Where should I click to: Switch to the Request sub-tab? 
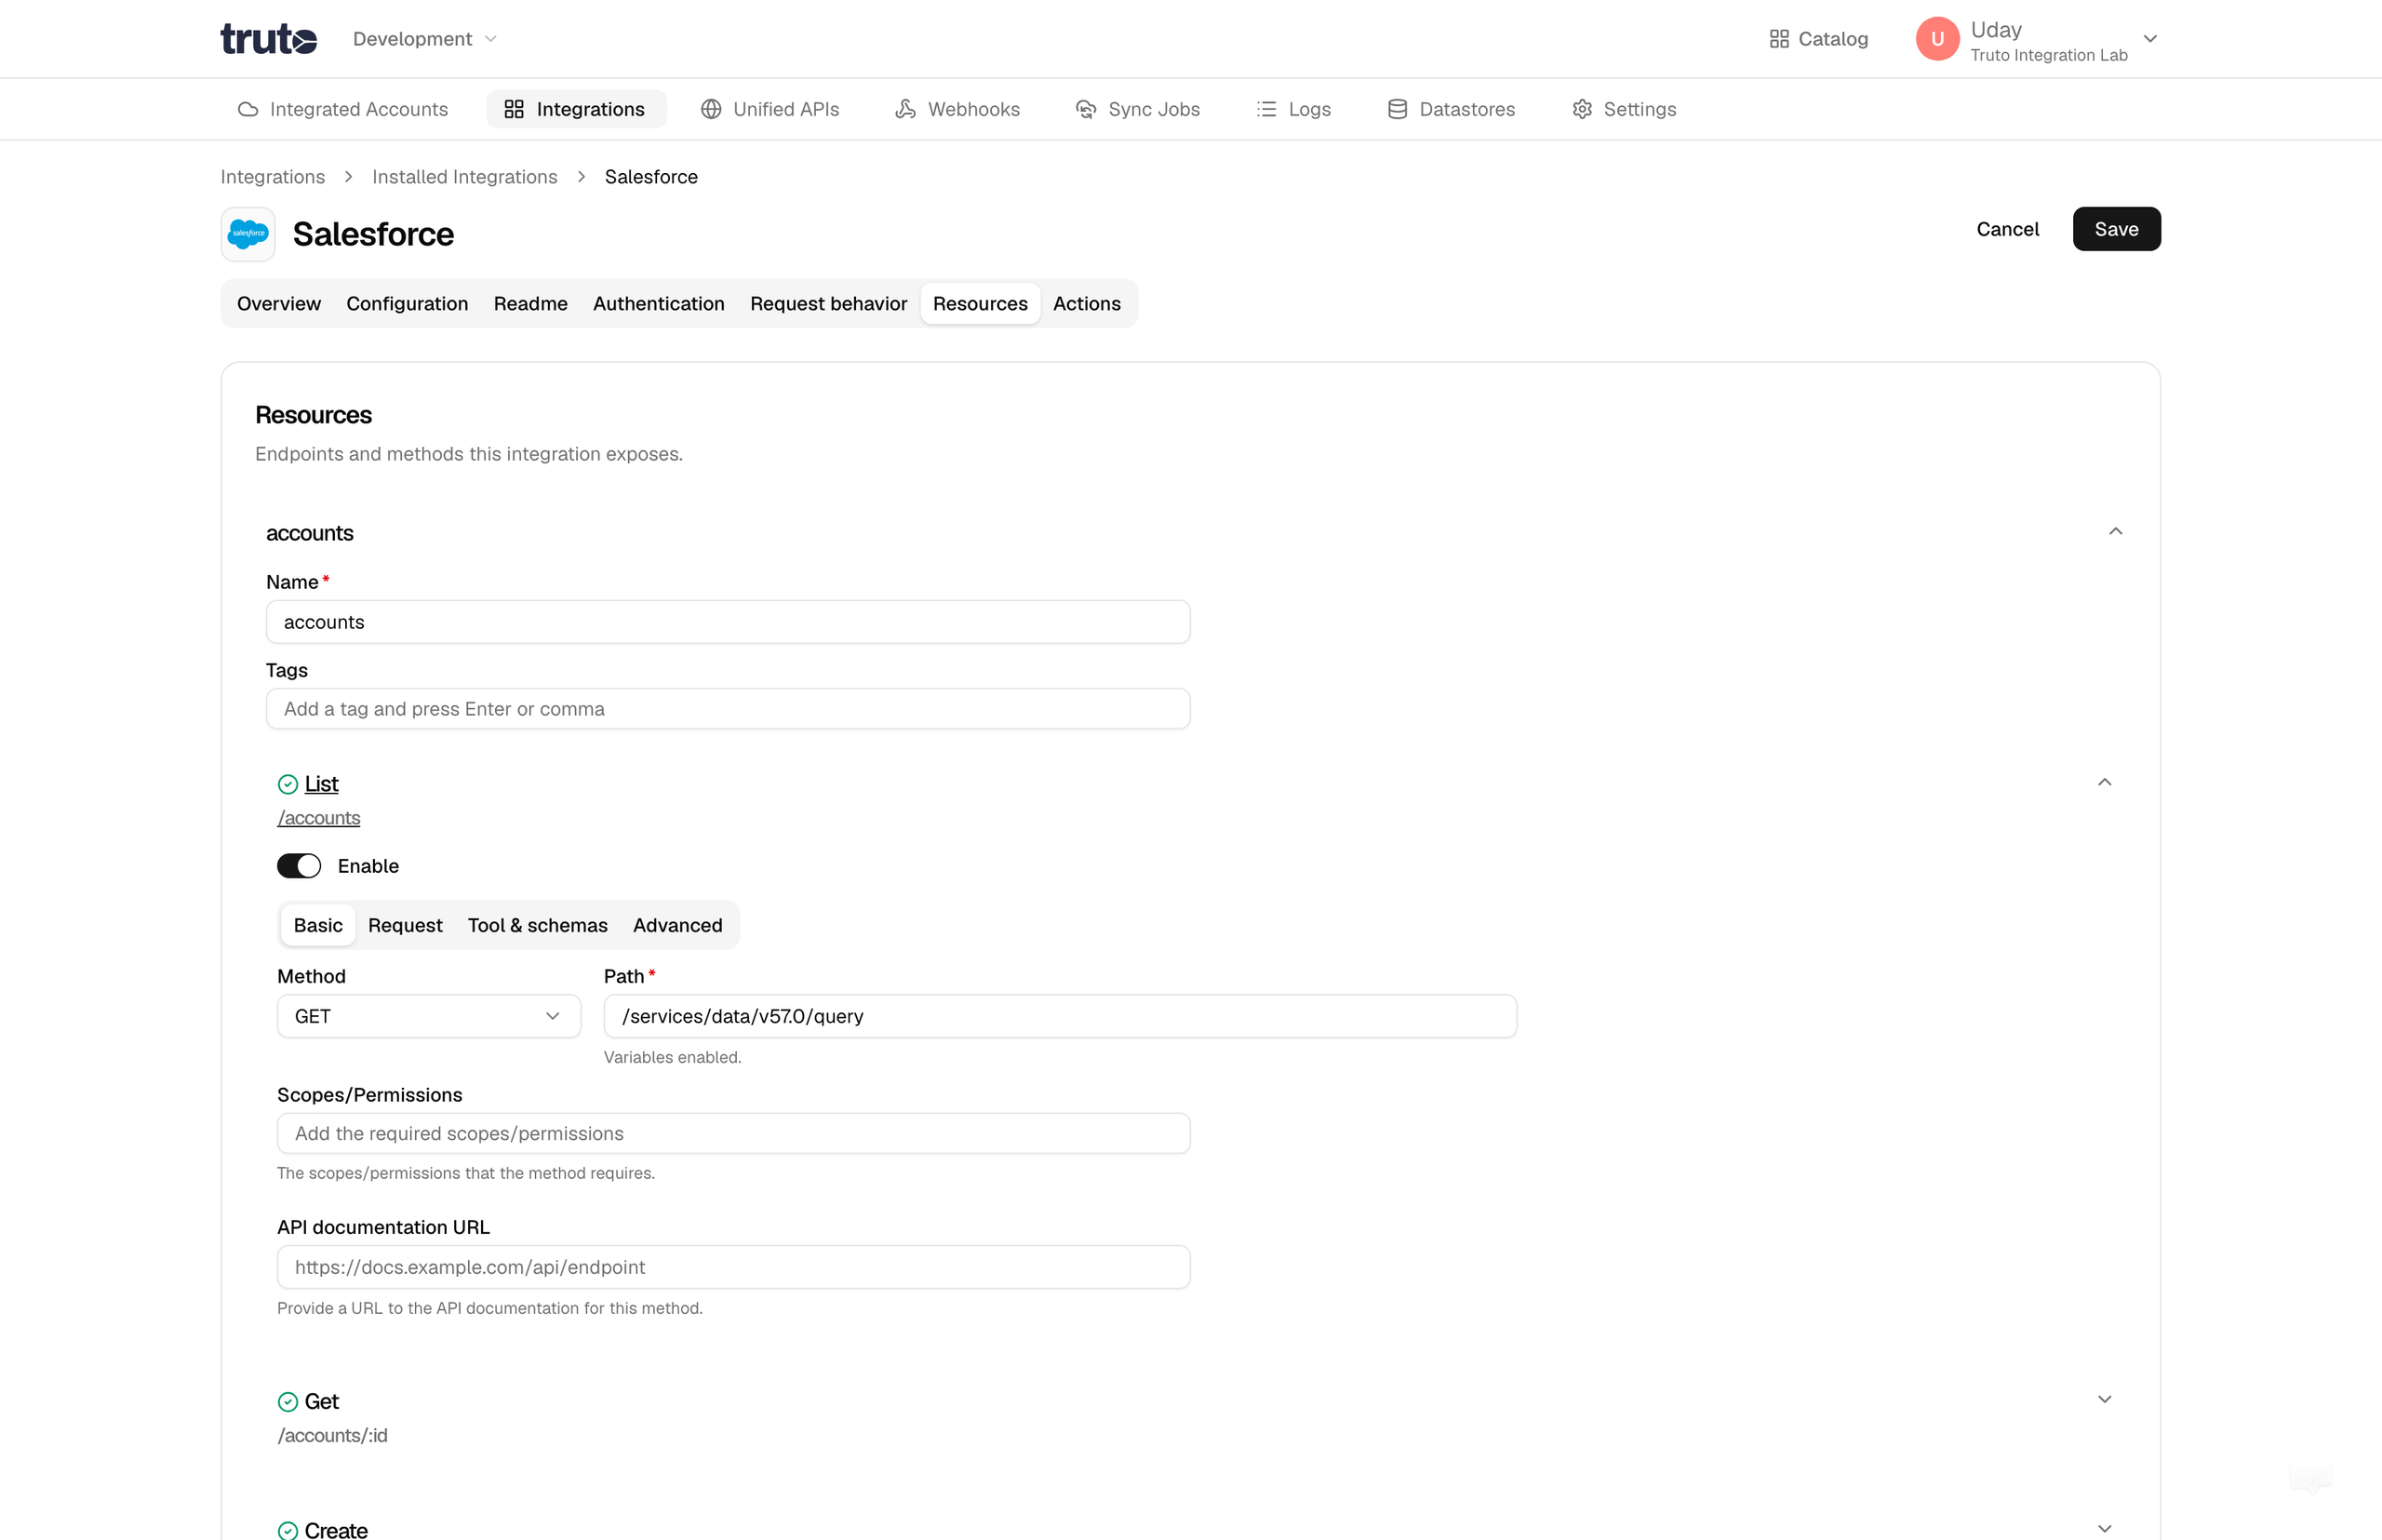[x=405, y=926]
